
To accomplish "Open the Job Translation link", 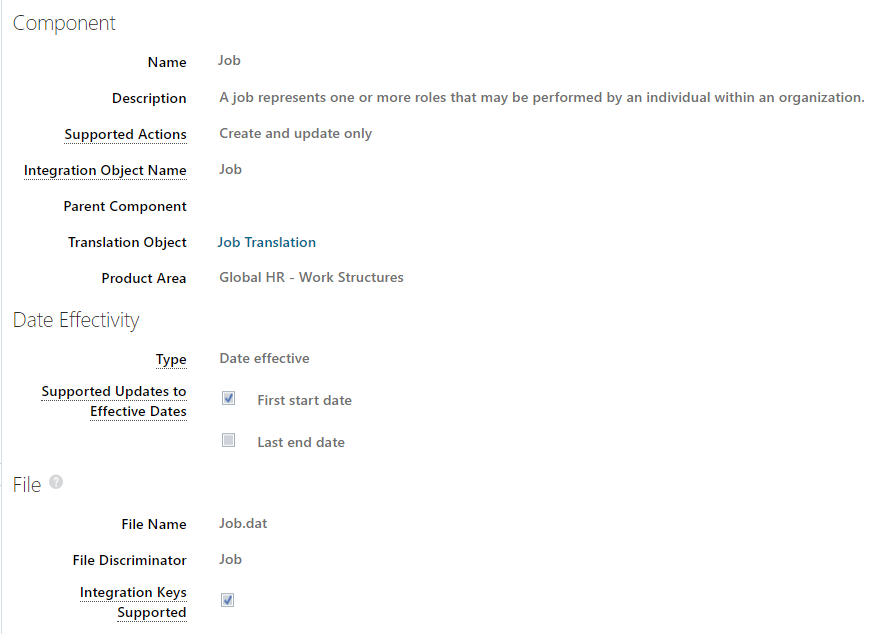I will pyautogui.click(x=267, y=242).
